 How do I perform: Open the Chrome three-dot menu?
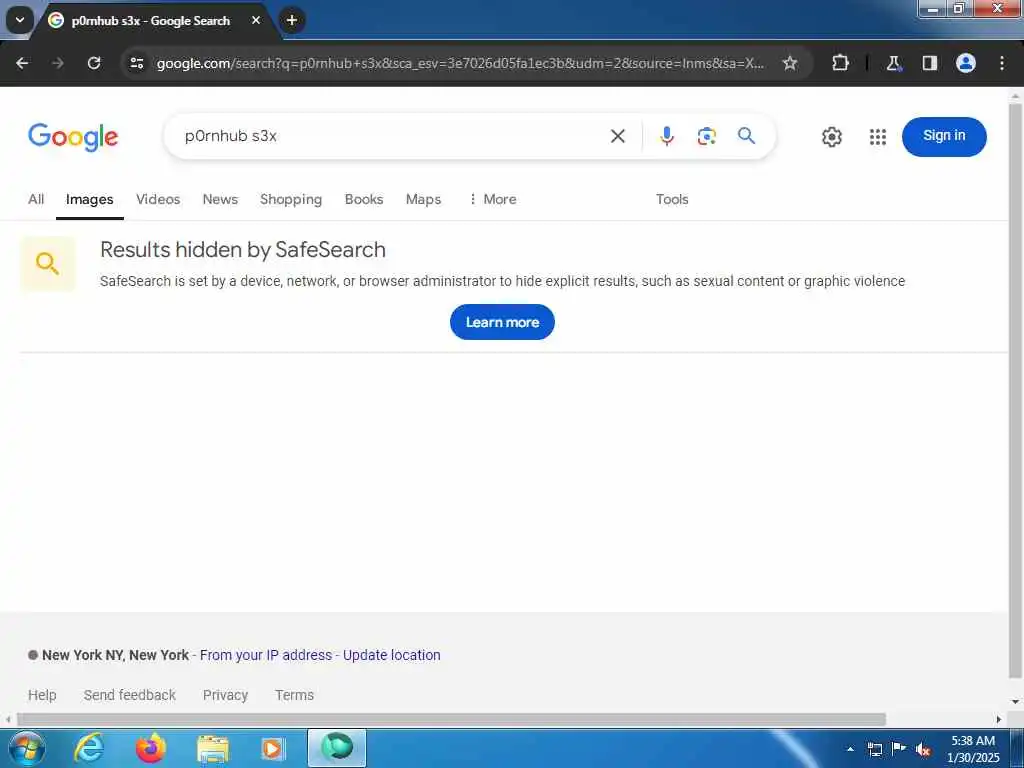[x=1002, y=63]
